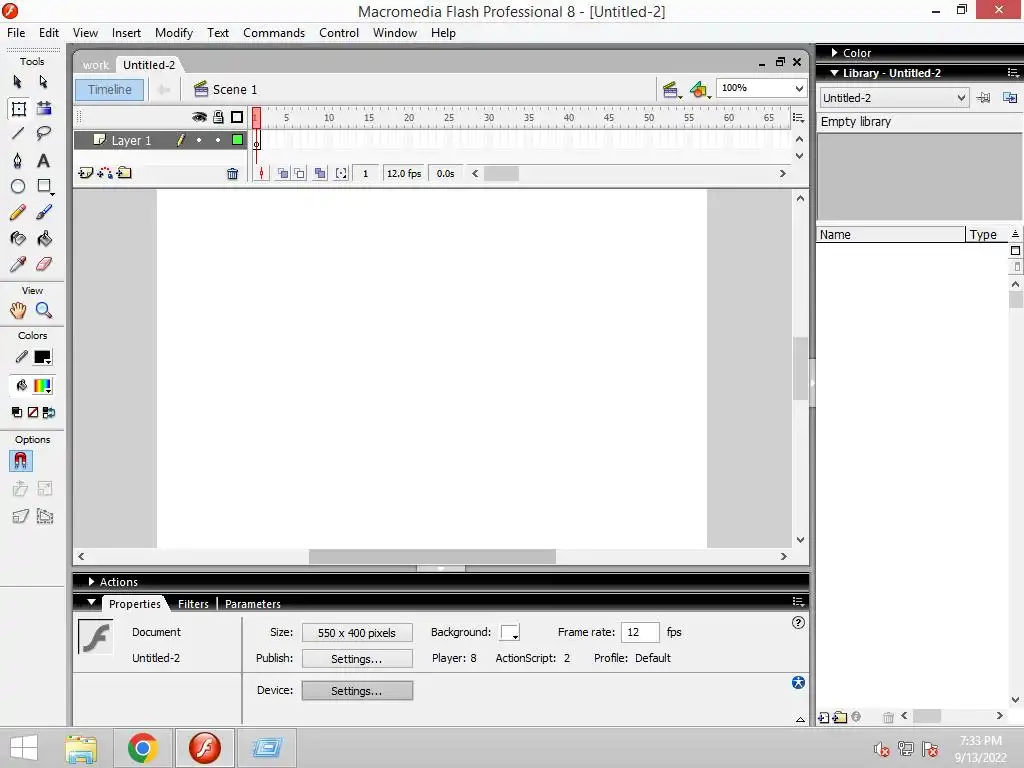The image size is (1024, 768).
Task: Select the Brush tool
Action: 44,212
